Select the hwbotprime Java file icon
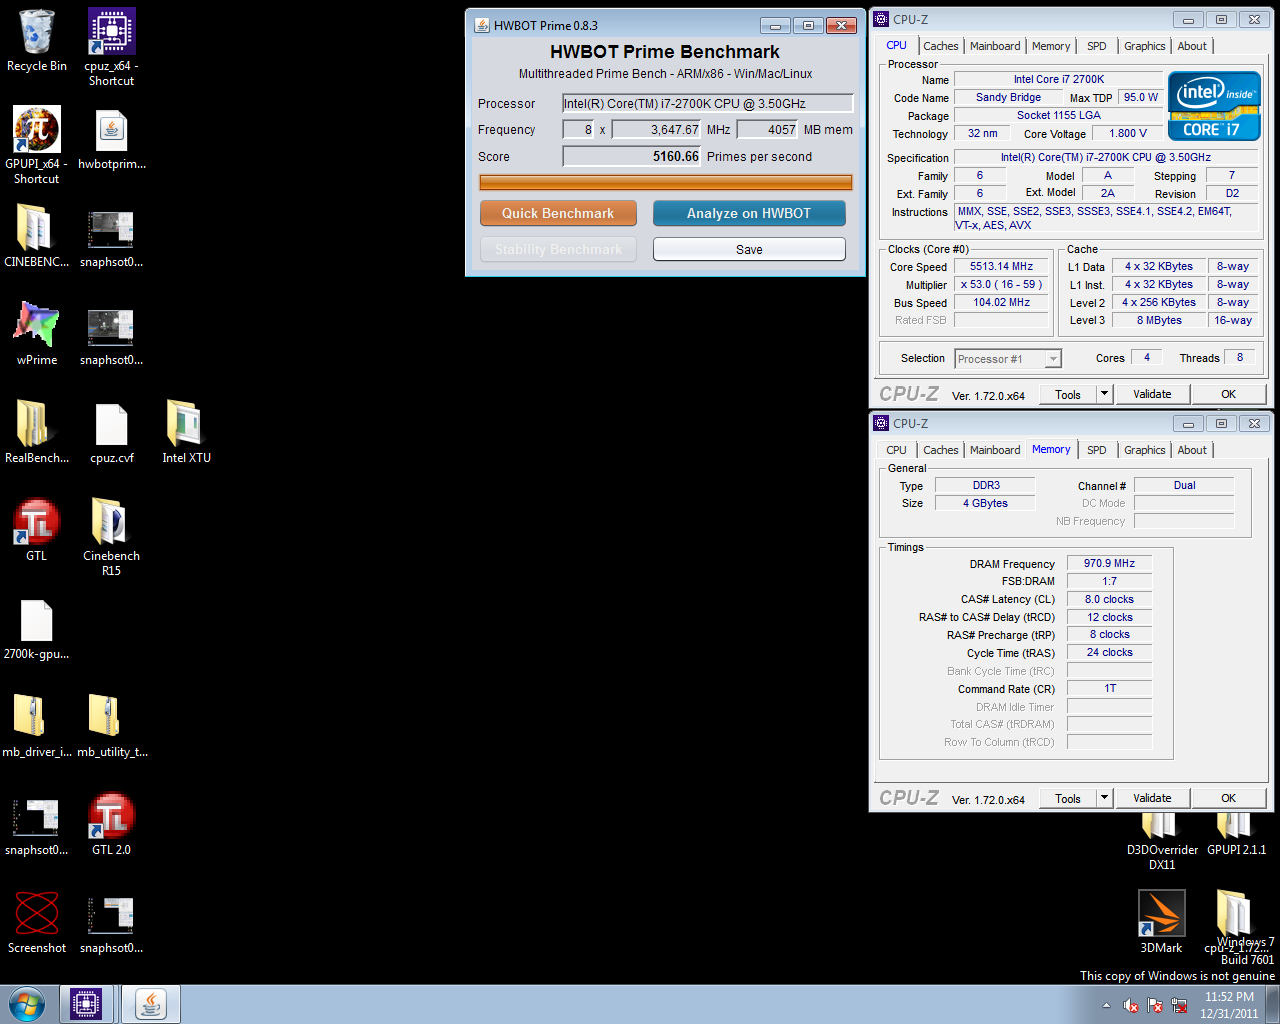1280x1024 pixels. [111, 138]
